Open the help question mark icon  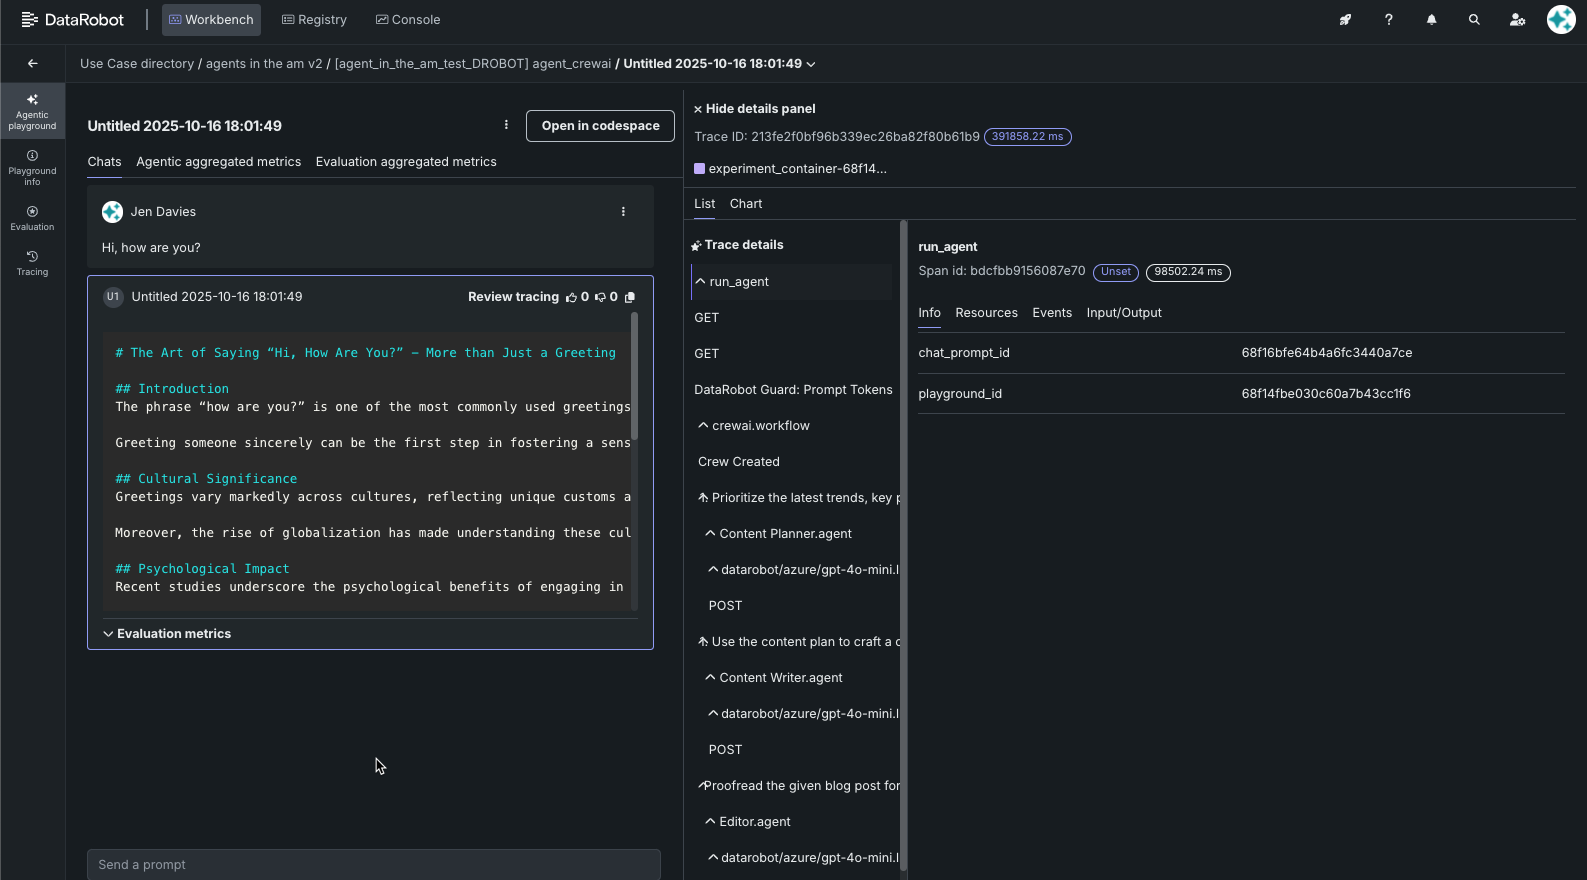pyautogui.click(x=1388, y=20)
